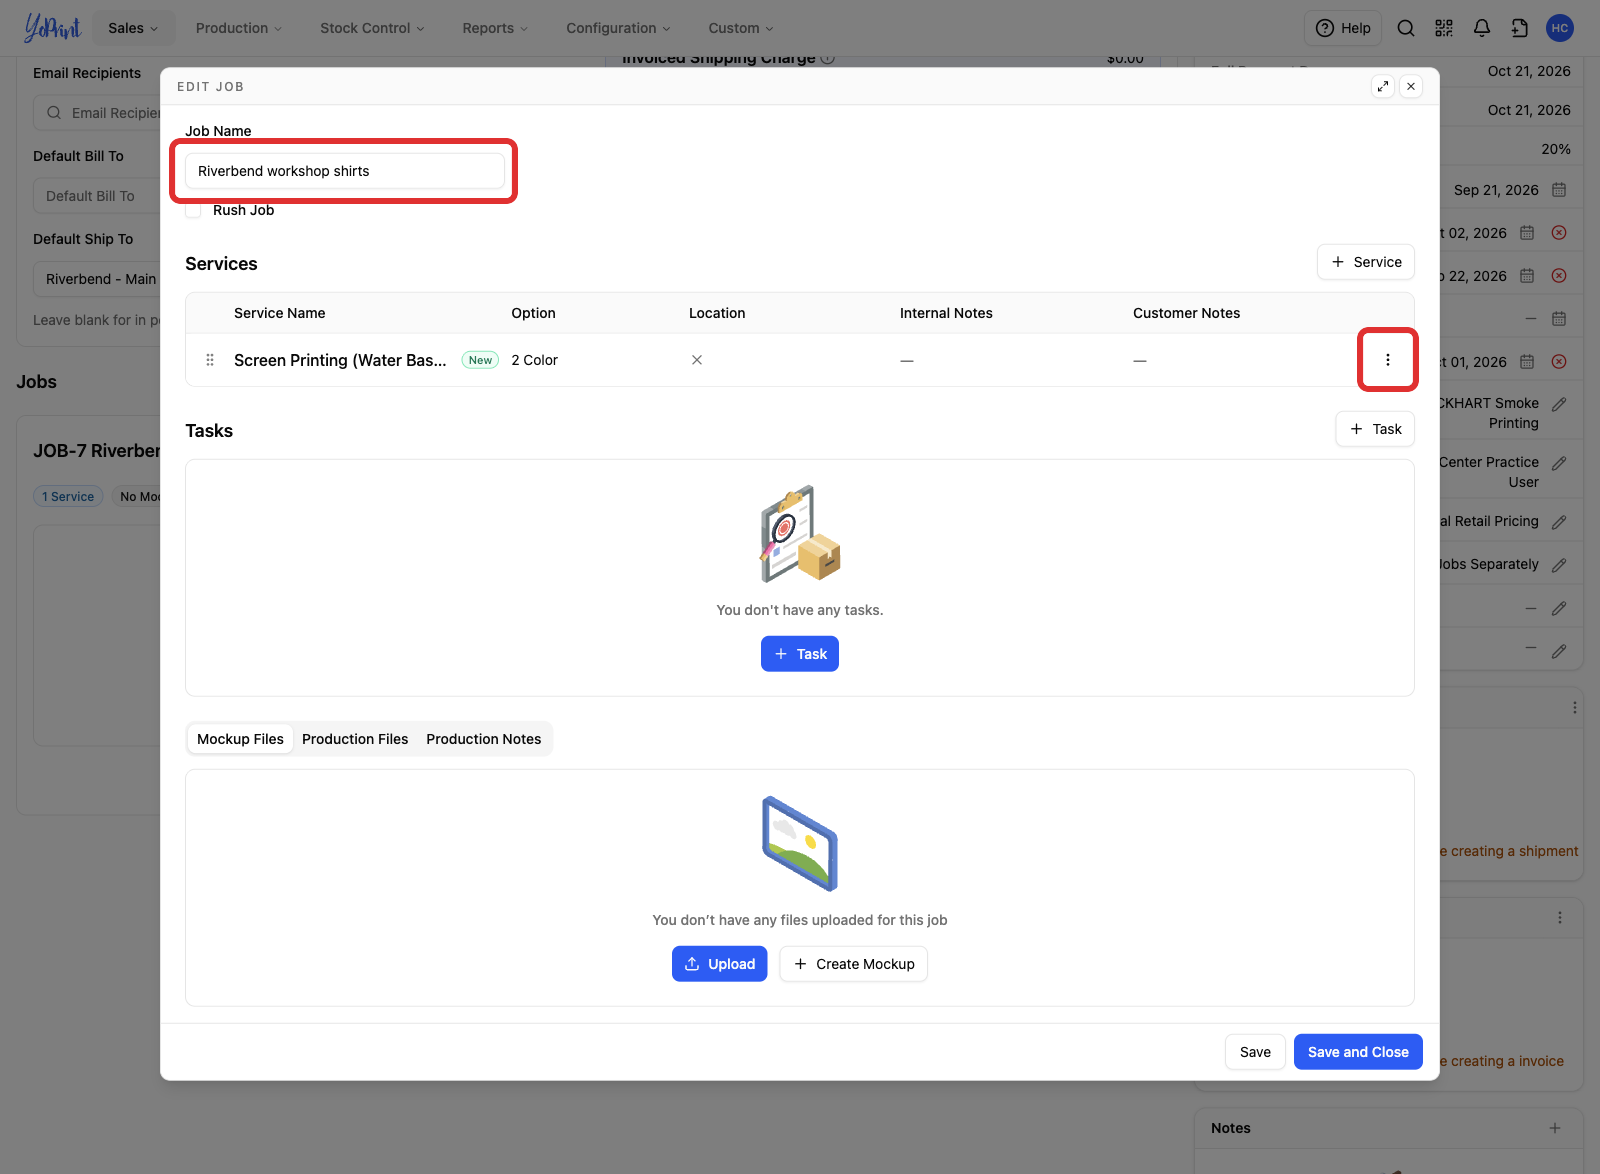
Task: Grab the drag handle of Screen Printing row
Action: (x=210, y=360)
